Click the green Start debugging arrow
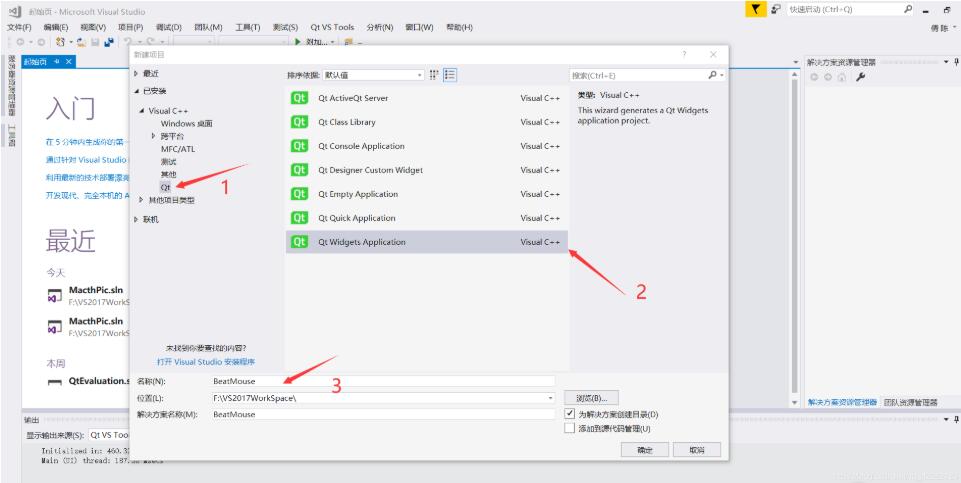The width and height of the screenshot is (961, 483). tap(297, 42)
